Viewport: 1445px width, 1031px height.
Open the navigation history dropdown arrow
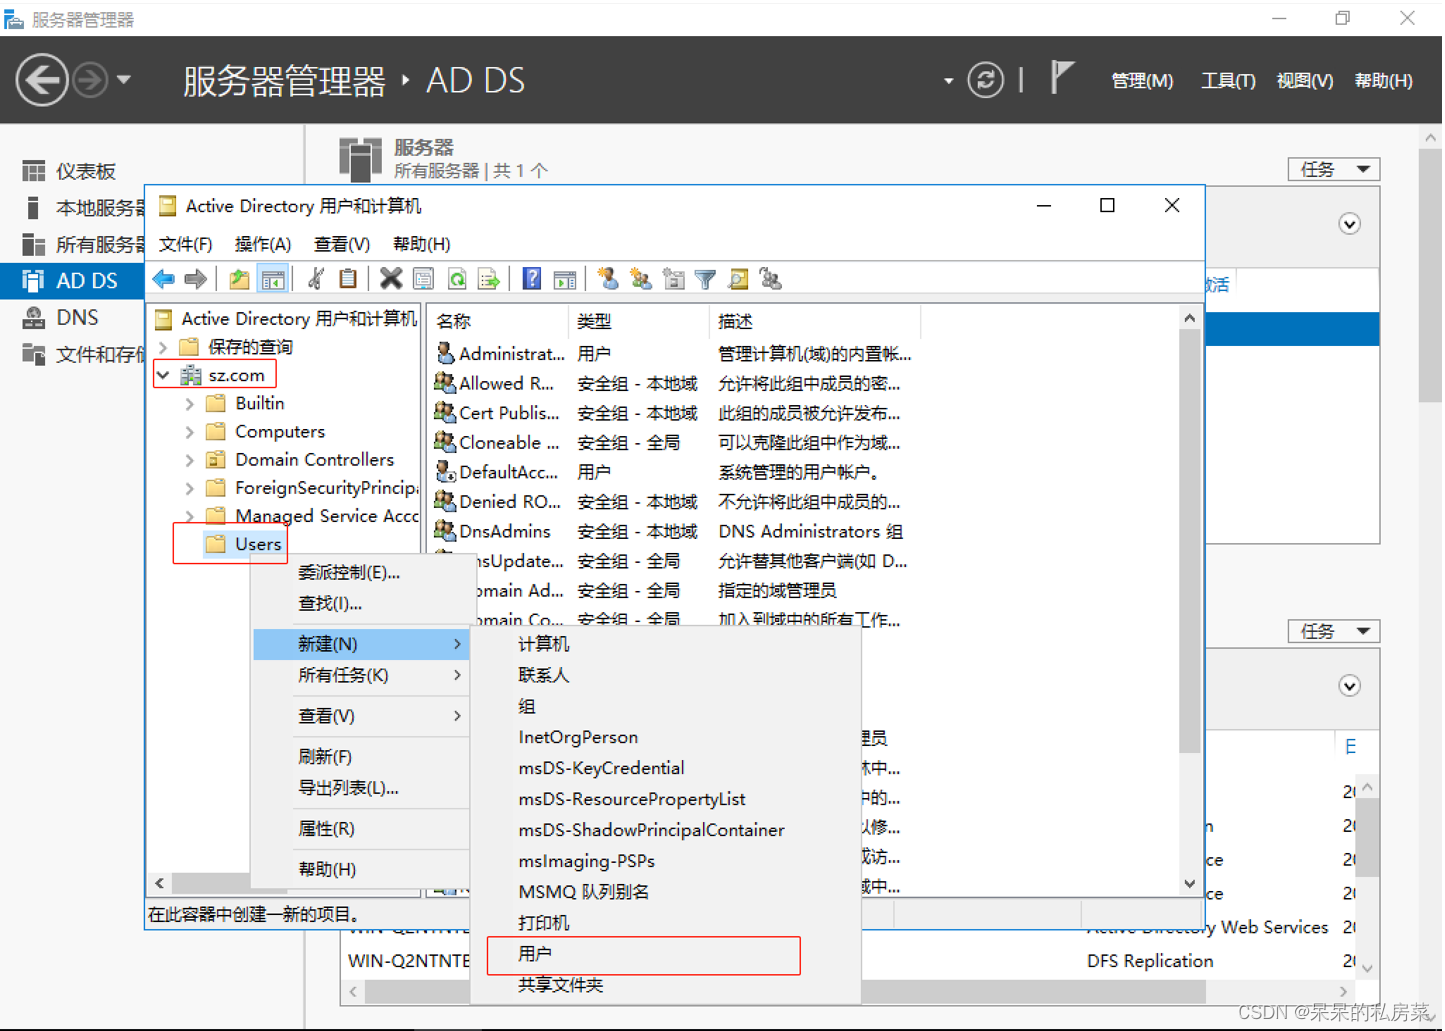124,79
